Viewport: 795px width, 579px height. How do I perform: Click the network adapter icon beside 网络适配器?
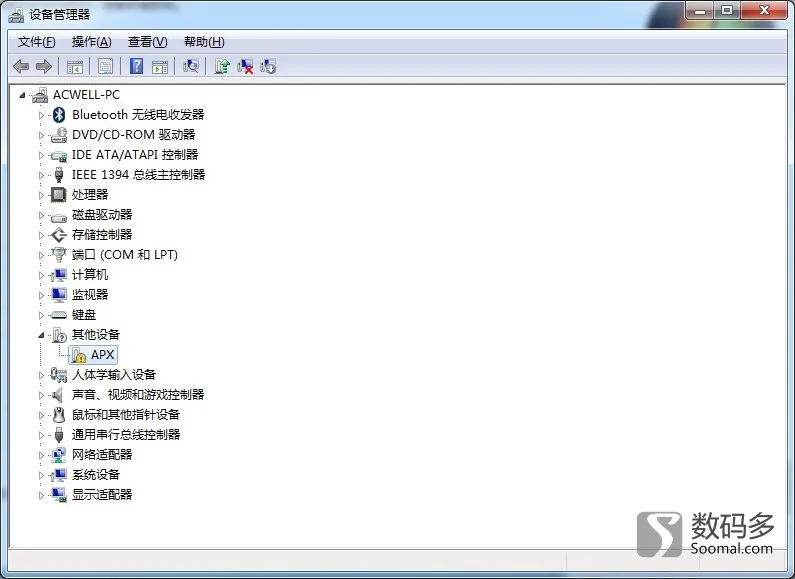point(59,455)
